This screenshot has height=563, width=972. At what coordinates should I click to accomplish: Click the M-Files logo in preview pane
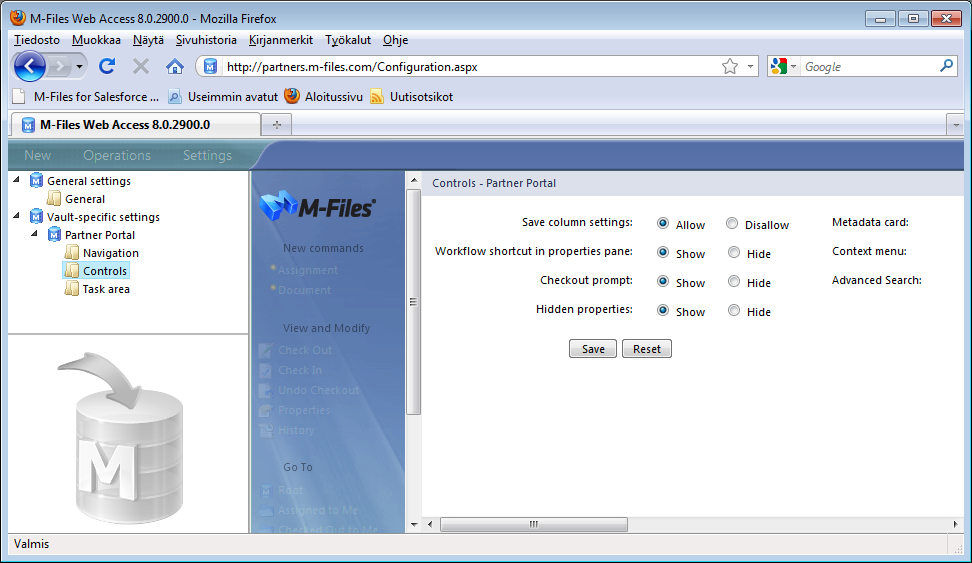click(317, 206)
